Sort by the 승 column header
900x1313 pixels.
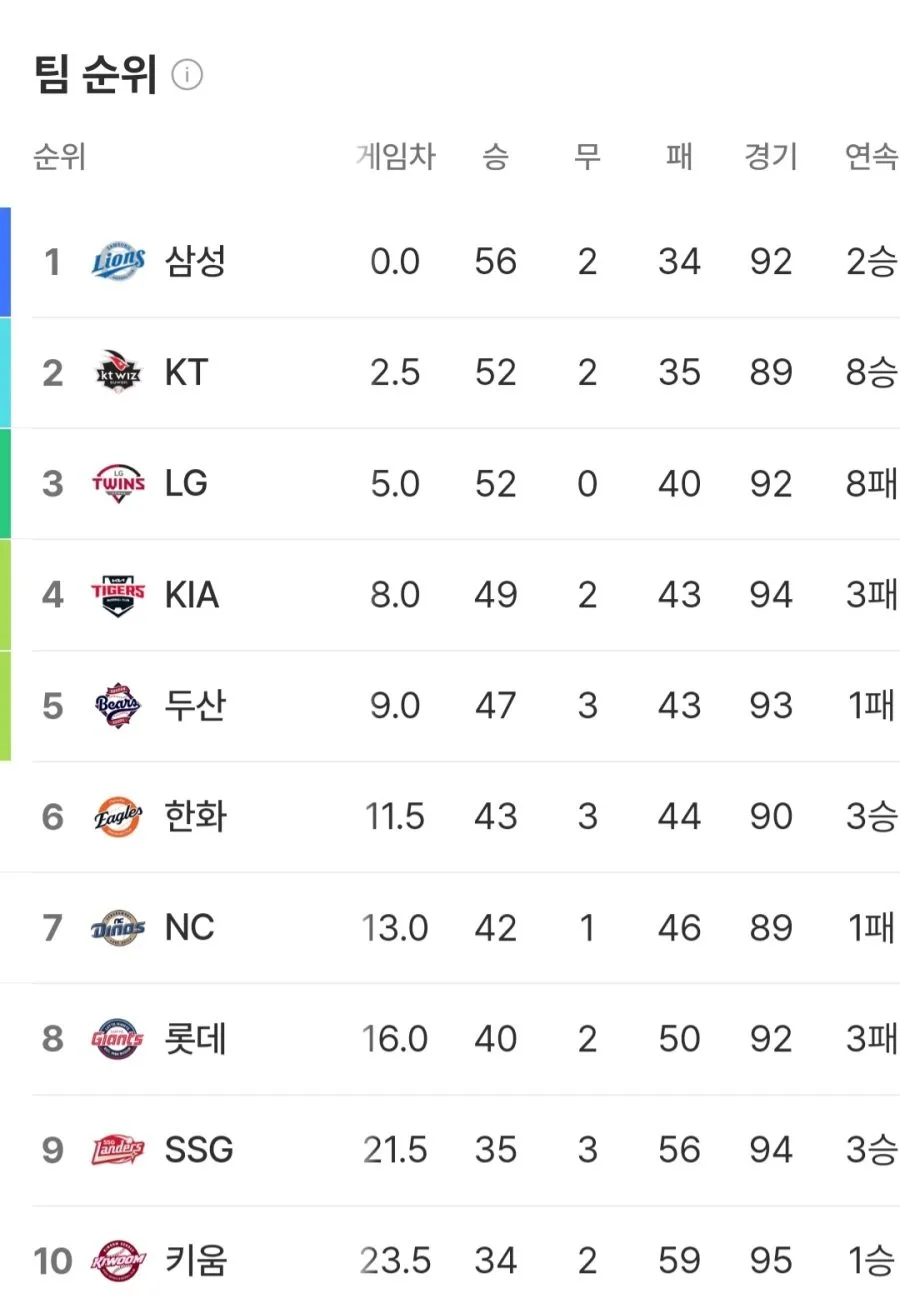click(496, 157)
